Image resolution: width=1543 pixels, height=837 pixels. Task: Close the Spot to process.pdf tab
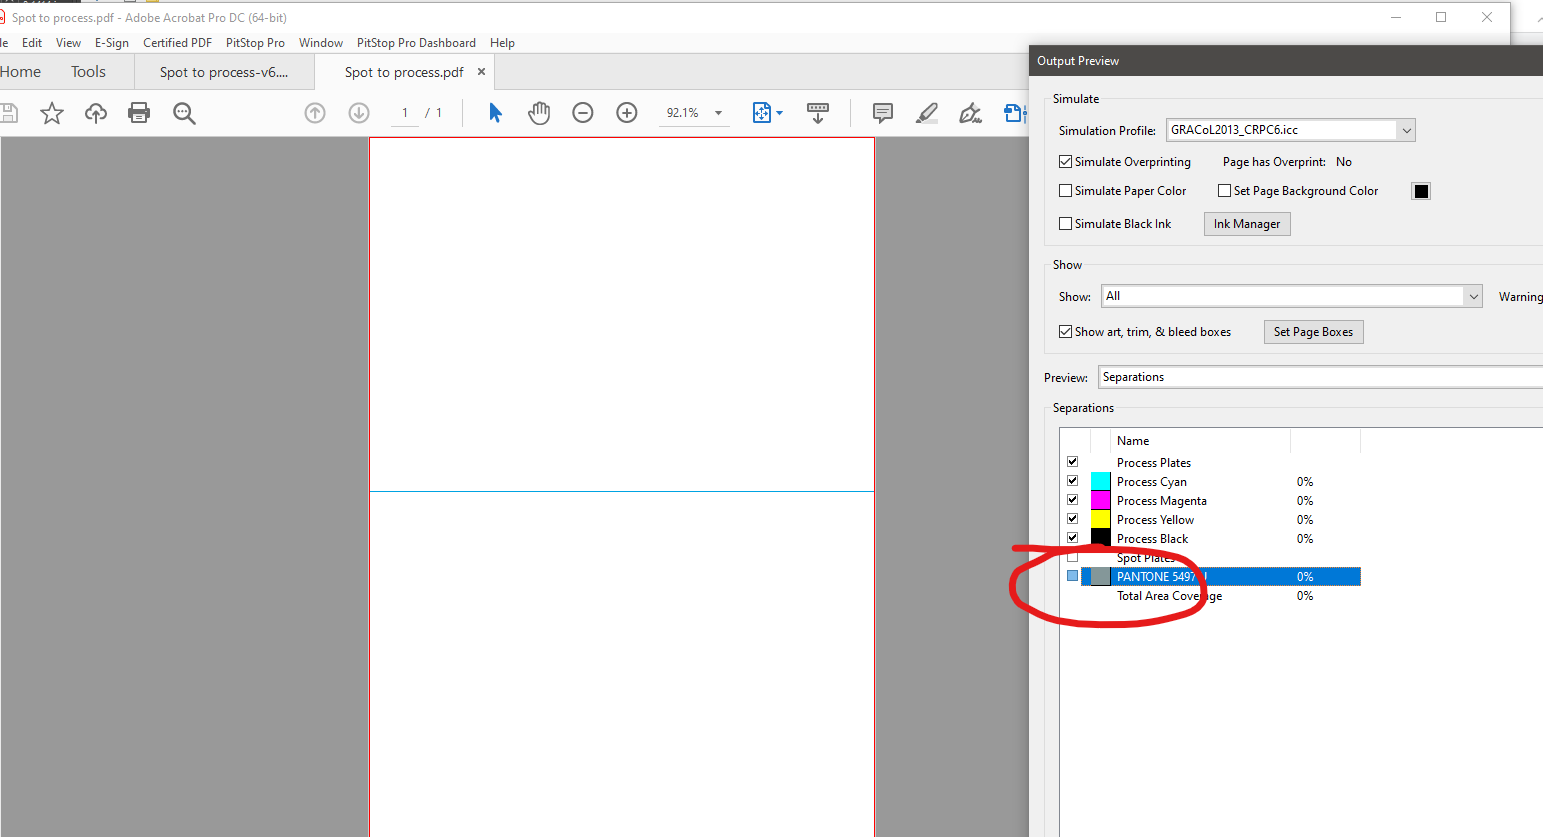click(481, 72)
